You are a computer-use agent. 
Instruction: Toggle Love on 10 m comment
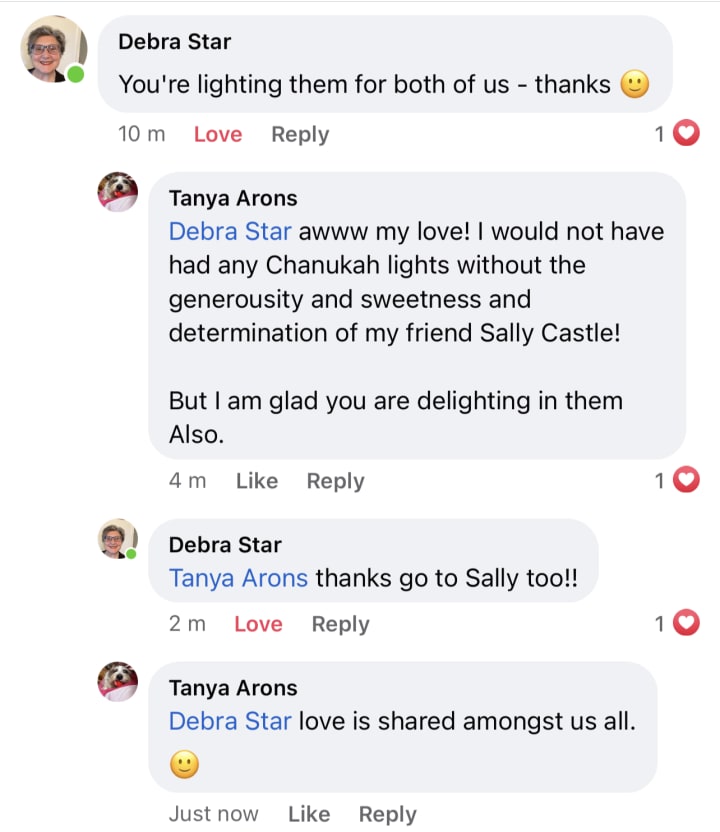(x=218, y=134)
